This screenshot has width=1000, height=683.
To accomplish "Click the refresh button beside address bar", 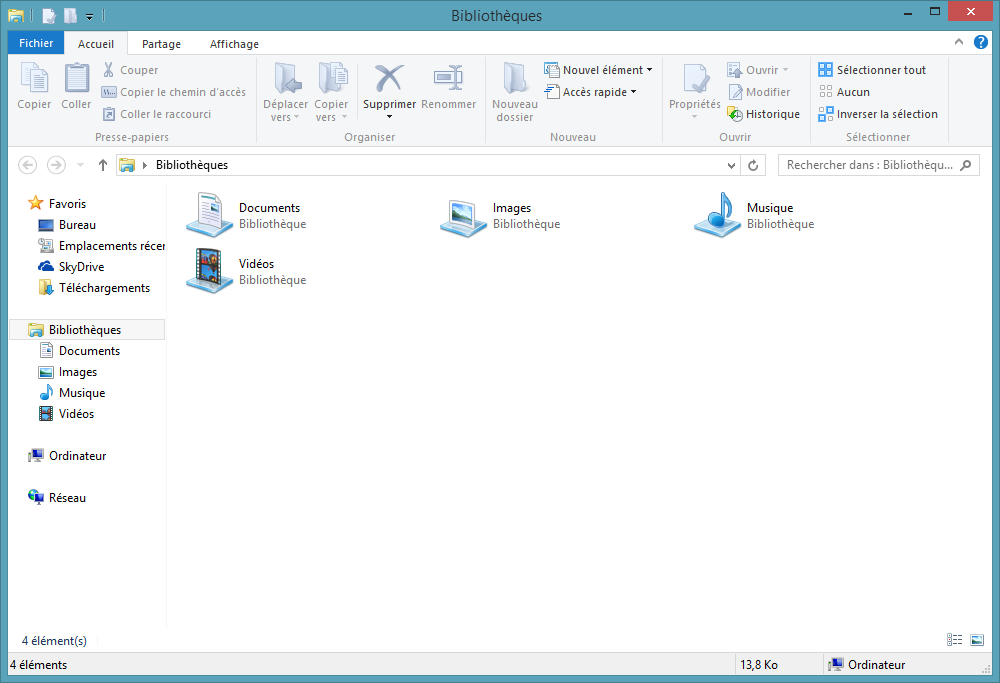I will 754,165.
